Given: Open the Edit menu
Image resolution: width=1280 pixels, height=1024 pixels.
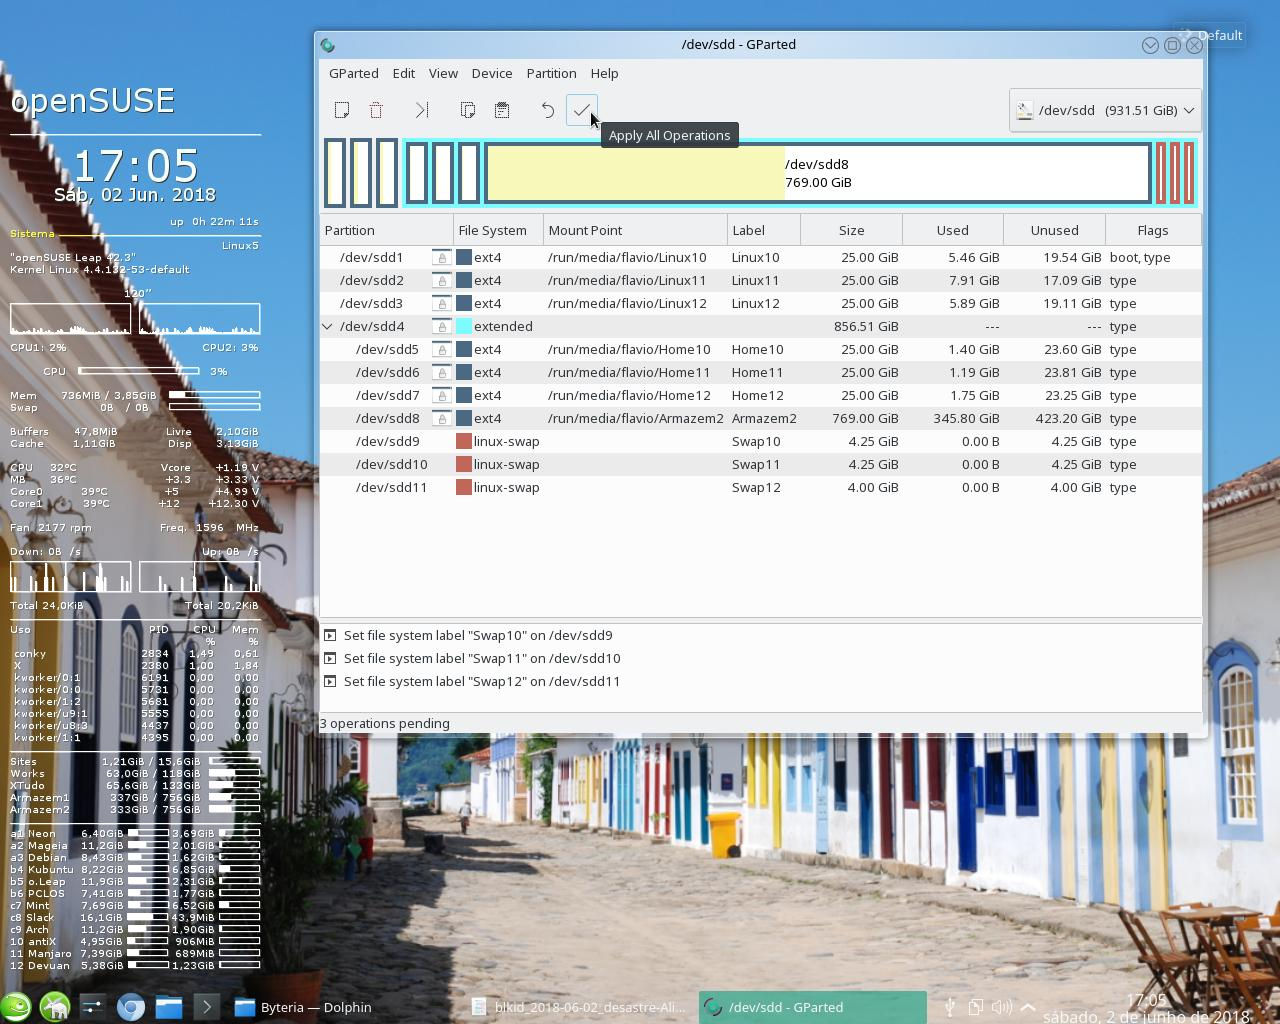Looking at the screenshot, I should coord(404,73).
